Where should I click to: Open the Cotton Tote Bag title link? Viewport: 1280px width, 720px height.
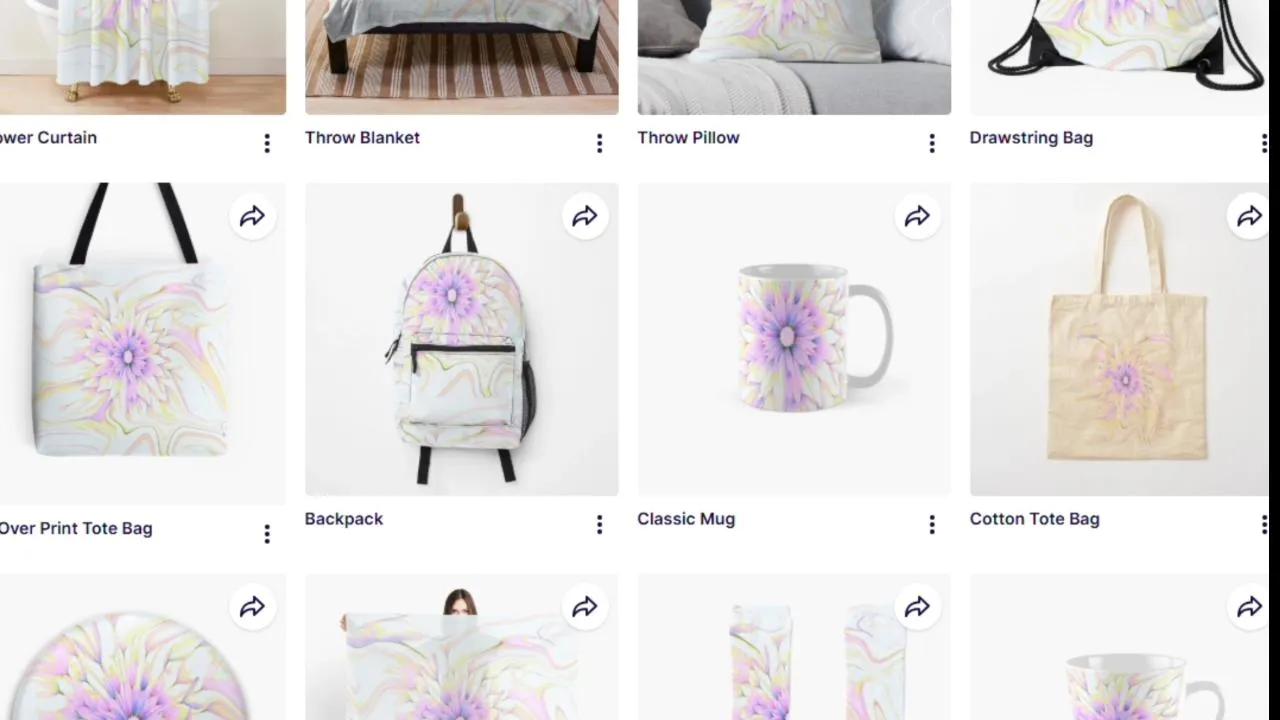click(1034, 519)
